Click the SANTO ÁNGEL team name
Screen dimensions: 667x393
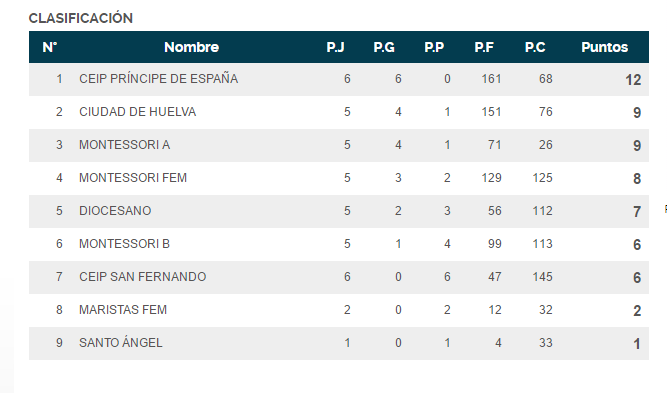tap(121, 342)
